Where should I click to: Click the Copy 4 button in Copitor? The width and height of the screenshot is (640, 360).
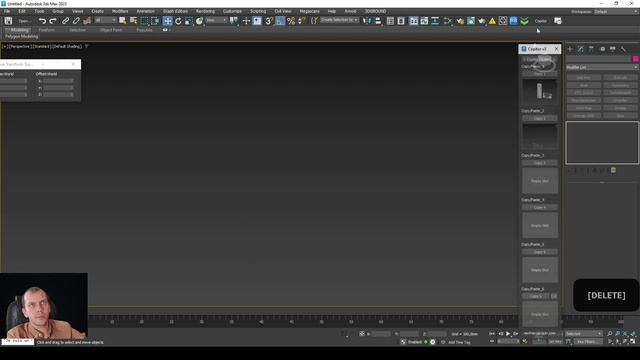point(540,207)
